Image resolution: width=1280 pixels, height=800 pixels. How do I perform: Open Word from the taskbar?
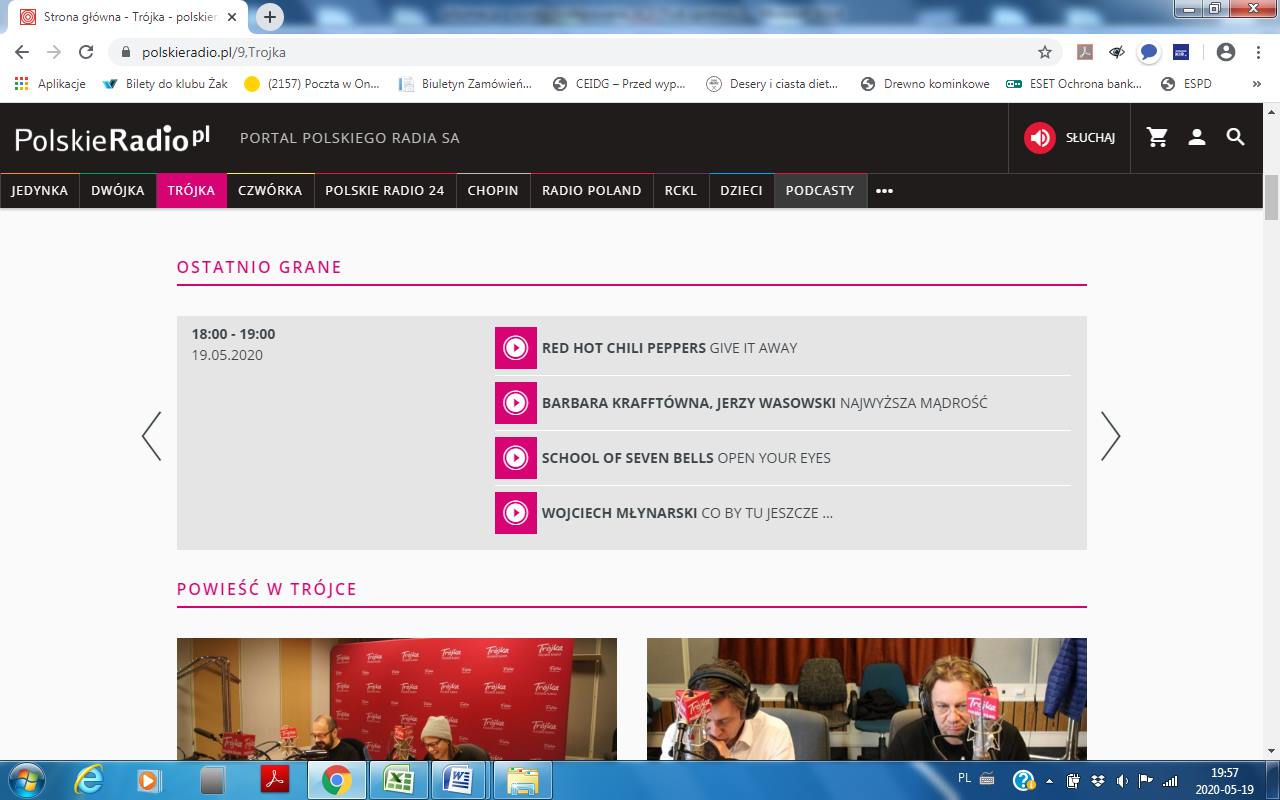click(459, 780)
